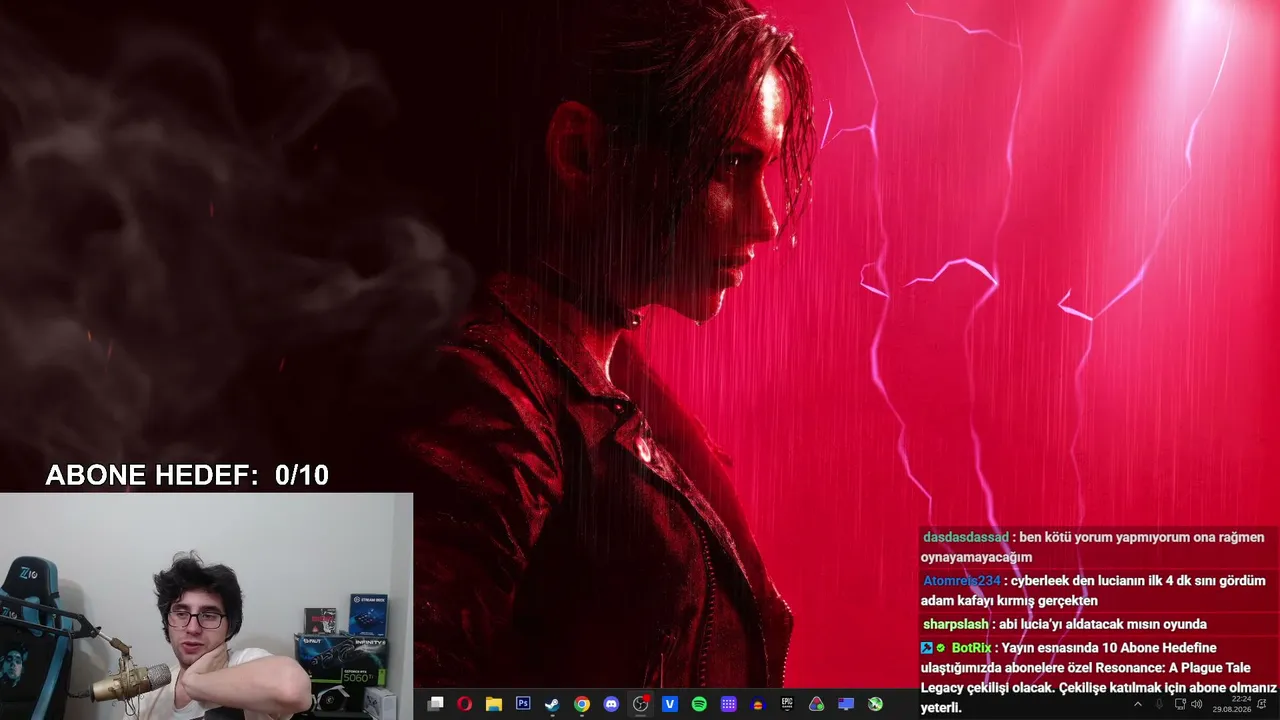
Task: Open the three-colored-circles app on the taskbar
Action: (816, 704)
